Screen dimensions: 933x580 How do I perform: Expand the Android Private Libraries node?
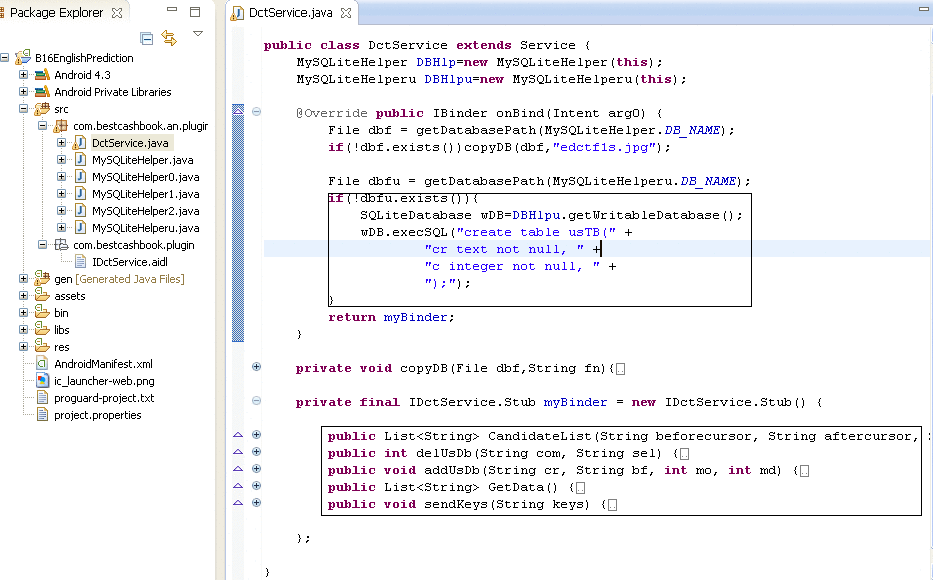tap(23, 92)
